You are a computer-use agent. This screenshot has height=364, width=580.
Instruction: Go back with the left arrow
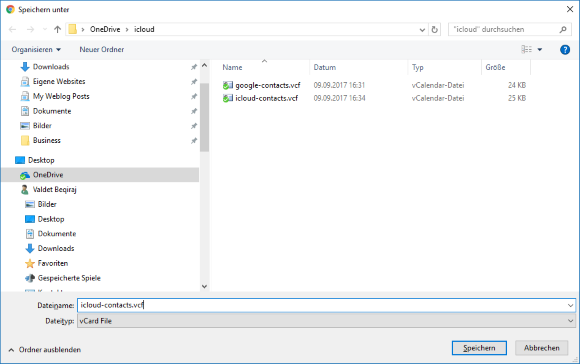coord(12,29)
